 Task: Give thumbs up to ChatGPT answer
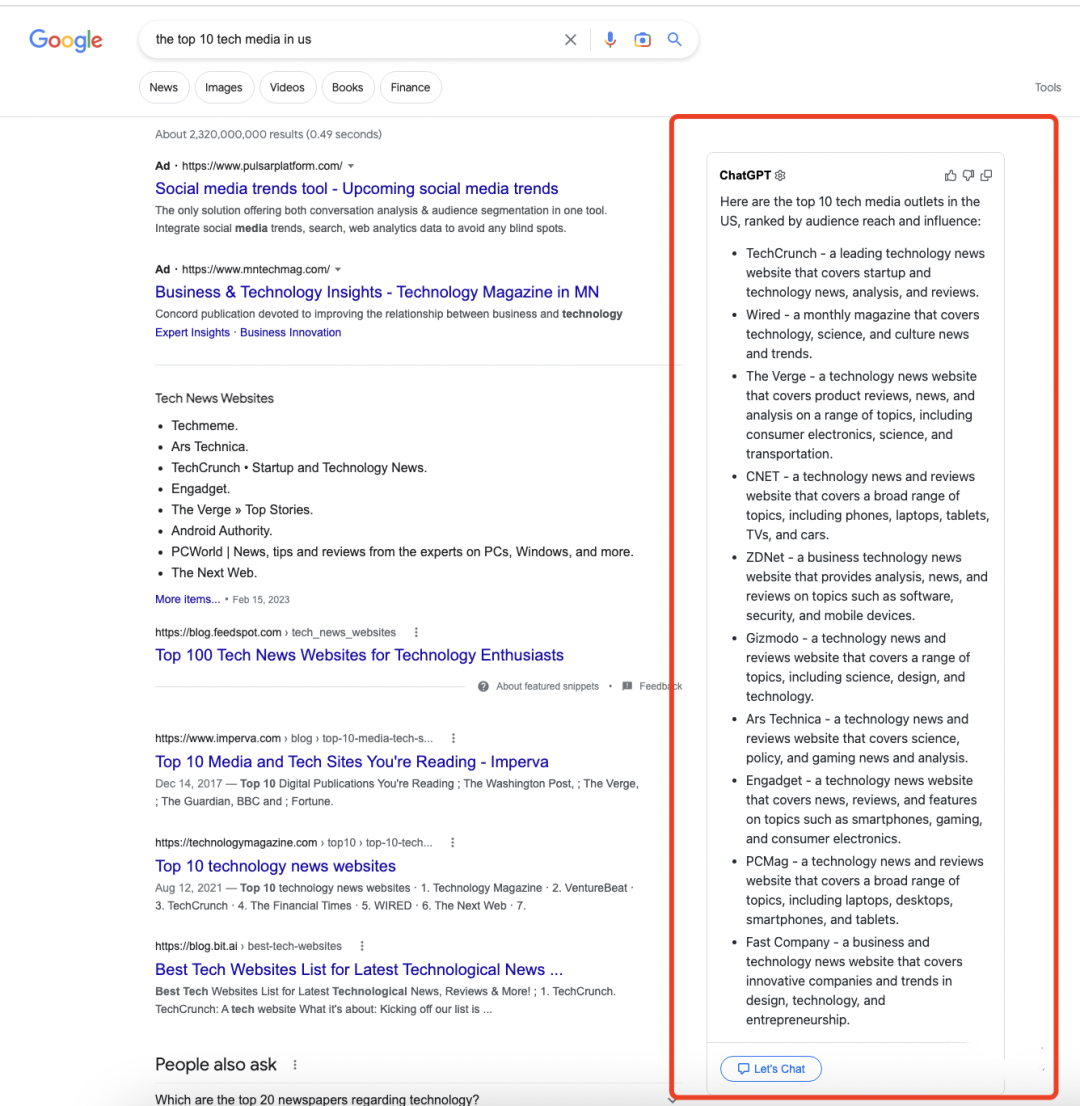point(950,175)
